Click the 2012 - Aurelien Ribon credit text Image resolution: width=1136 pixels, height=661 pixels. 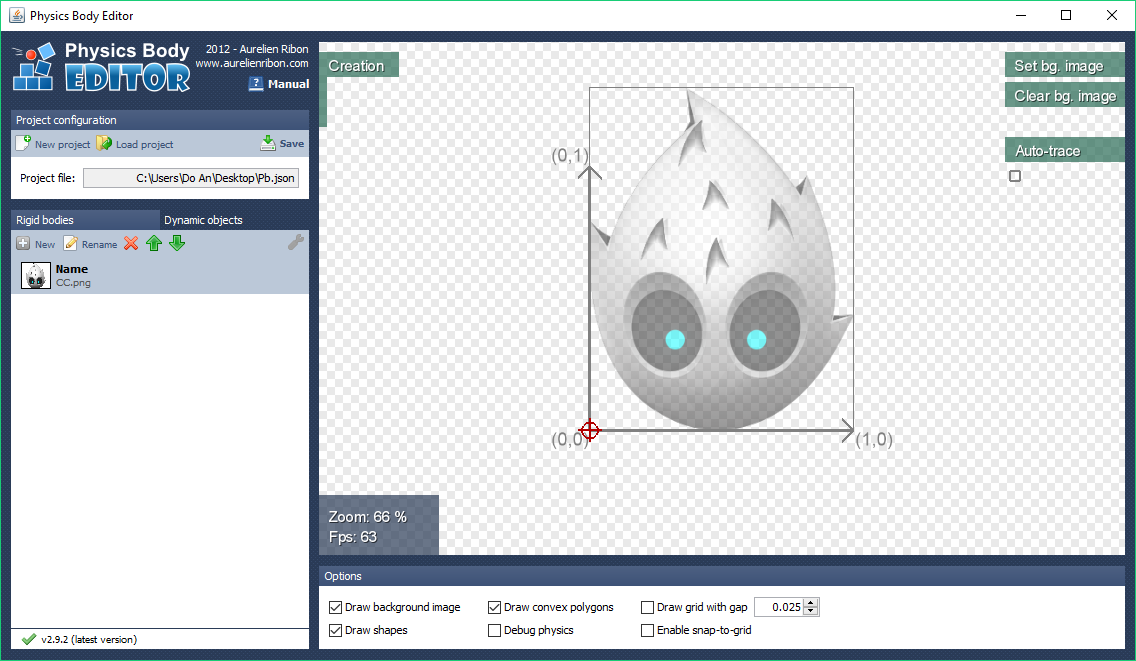[x=257, y=49]
